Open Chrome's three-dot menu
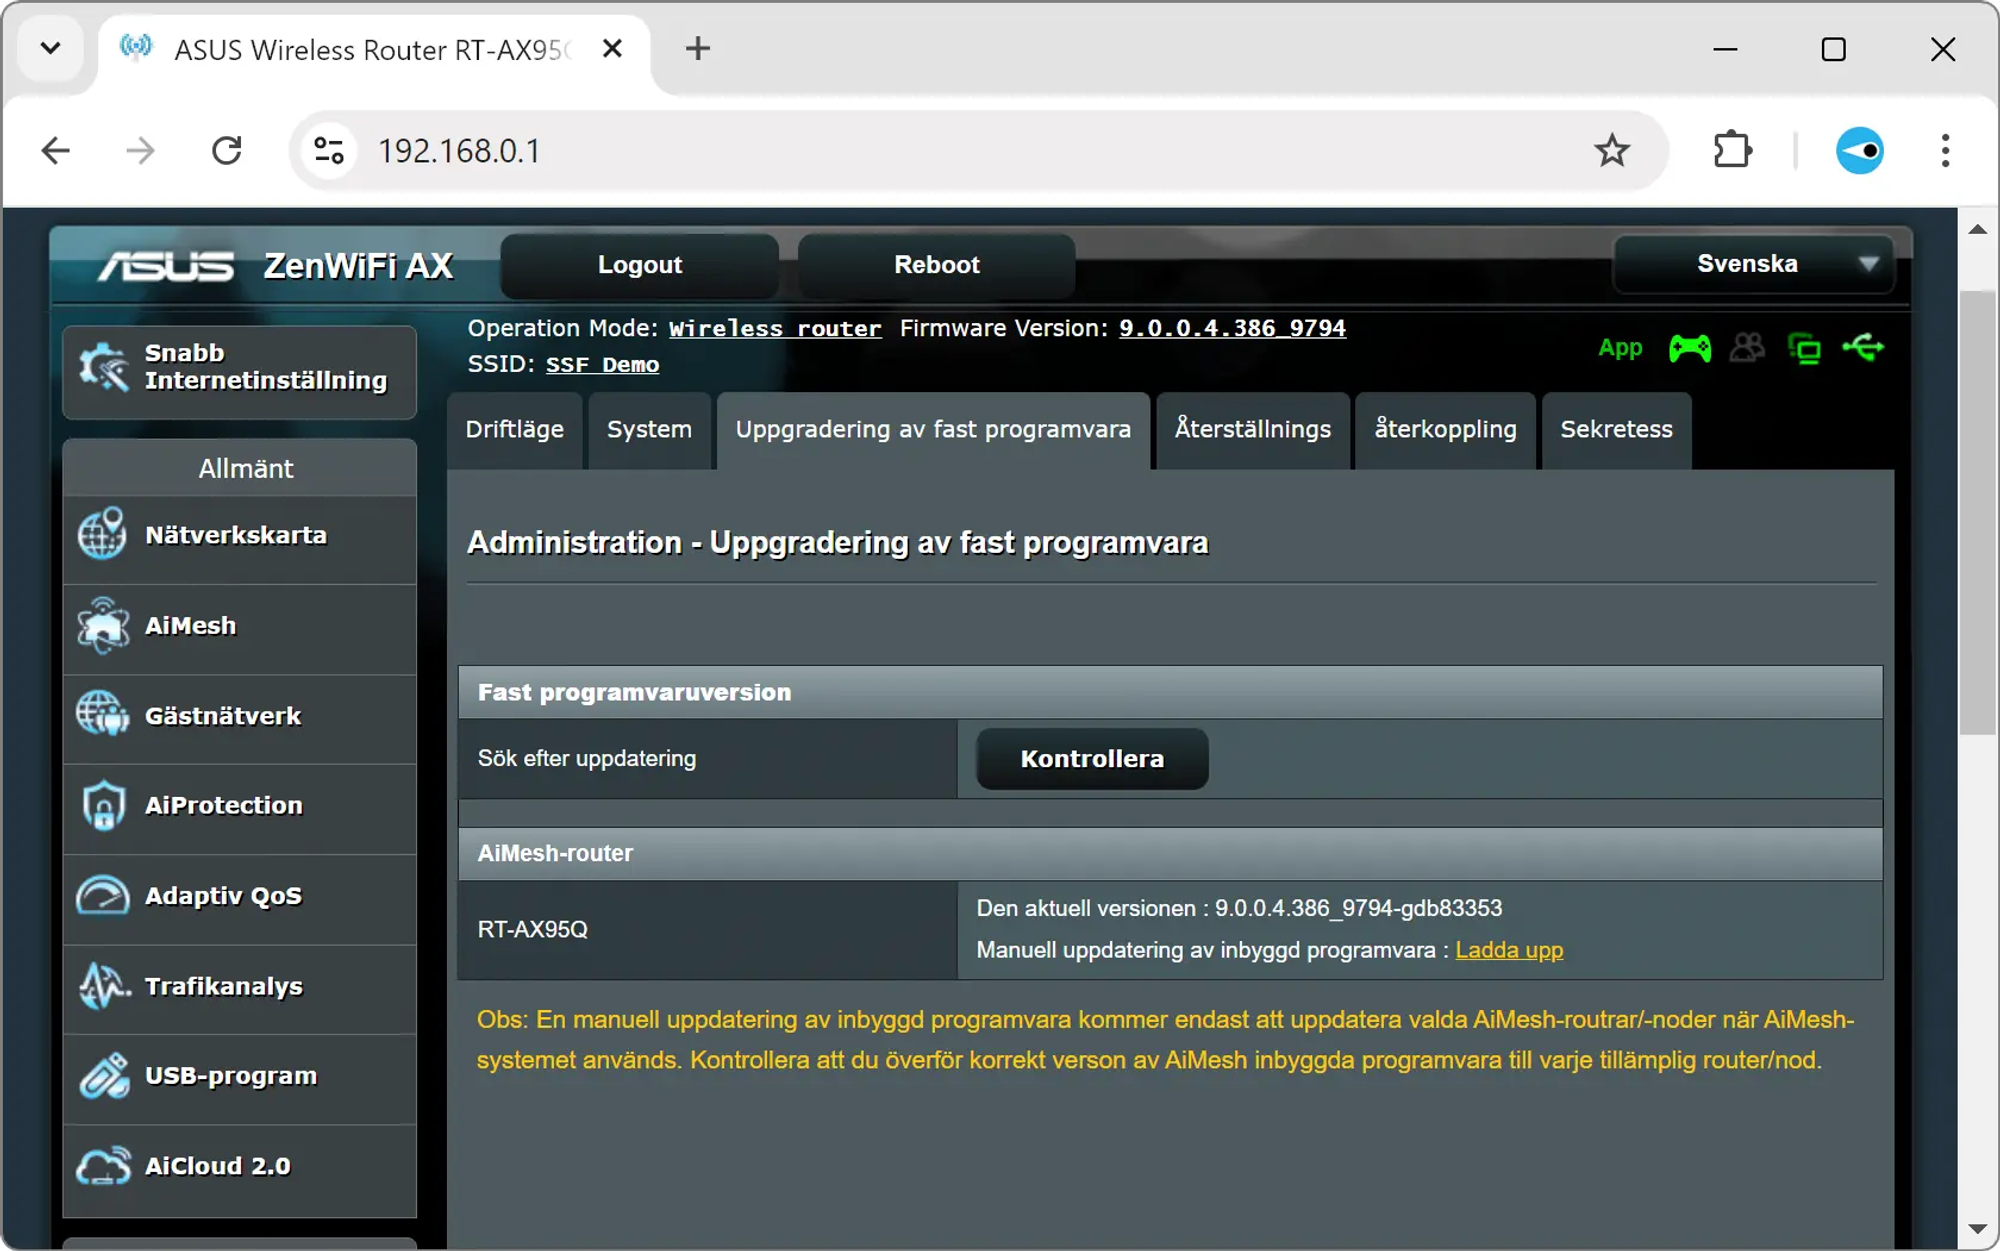 pos(1944,151)
